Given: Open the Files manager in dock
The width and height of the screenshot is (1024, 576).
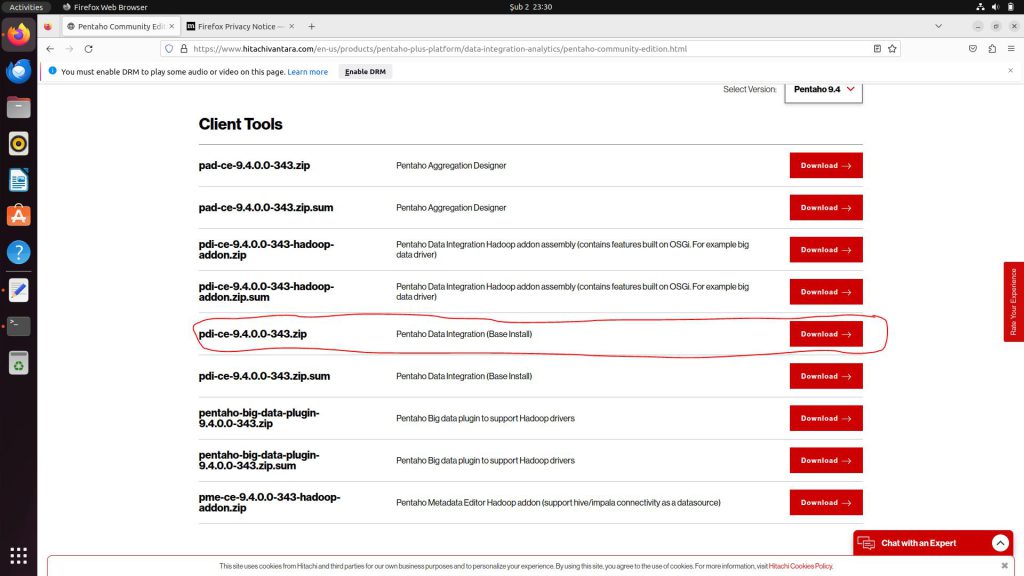Looking at the screenshot, I should (x=18, y=107).
